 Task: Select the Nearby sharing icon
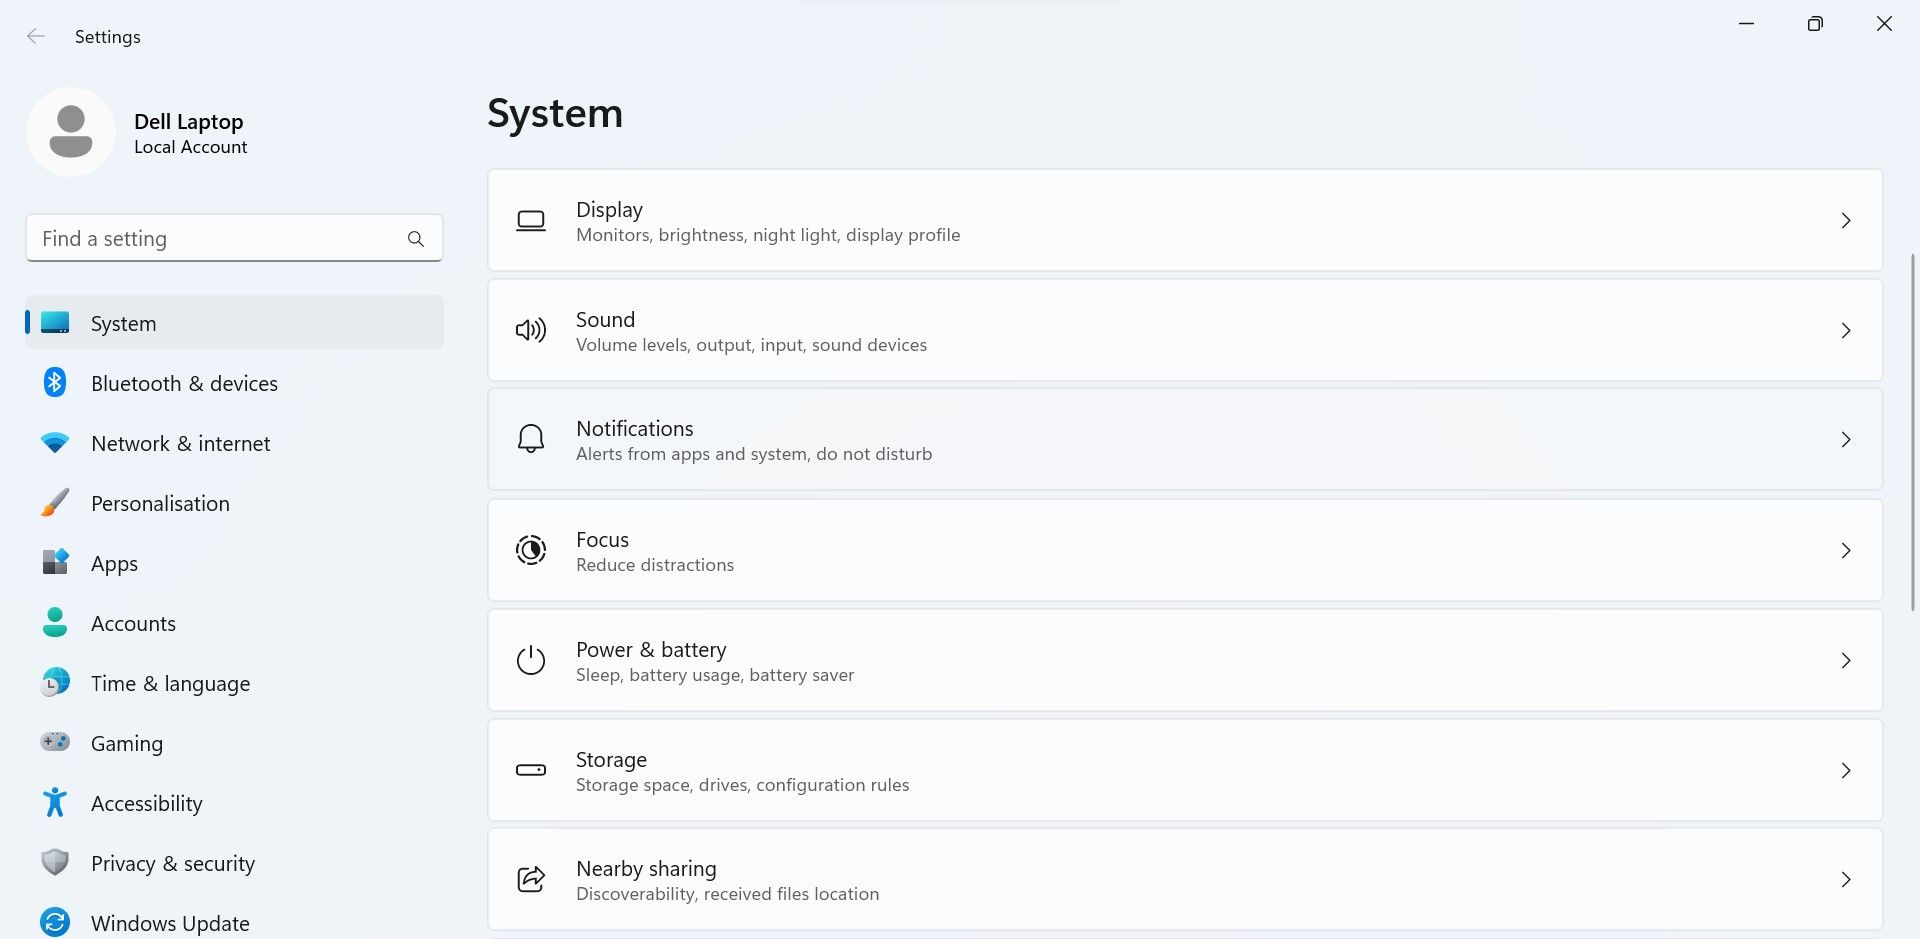tap(531, 879)
